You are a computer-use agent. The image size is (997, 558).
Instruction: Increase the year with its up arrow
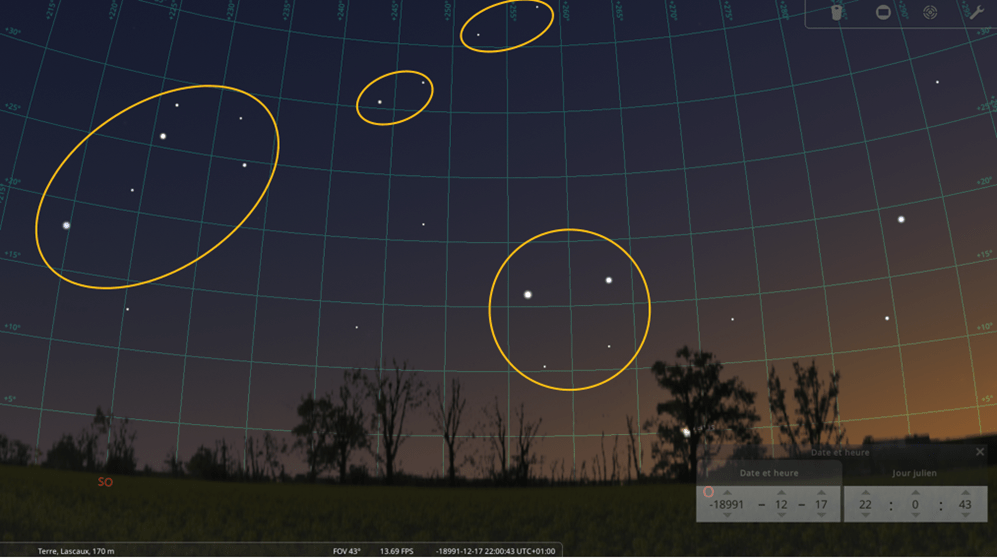click(727, 492)
